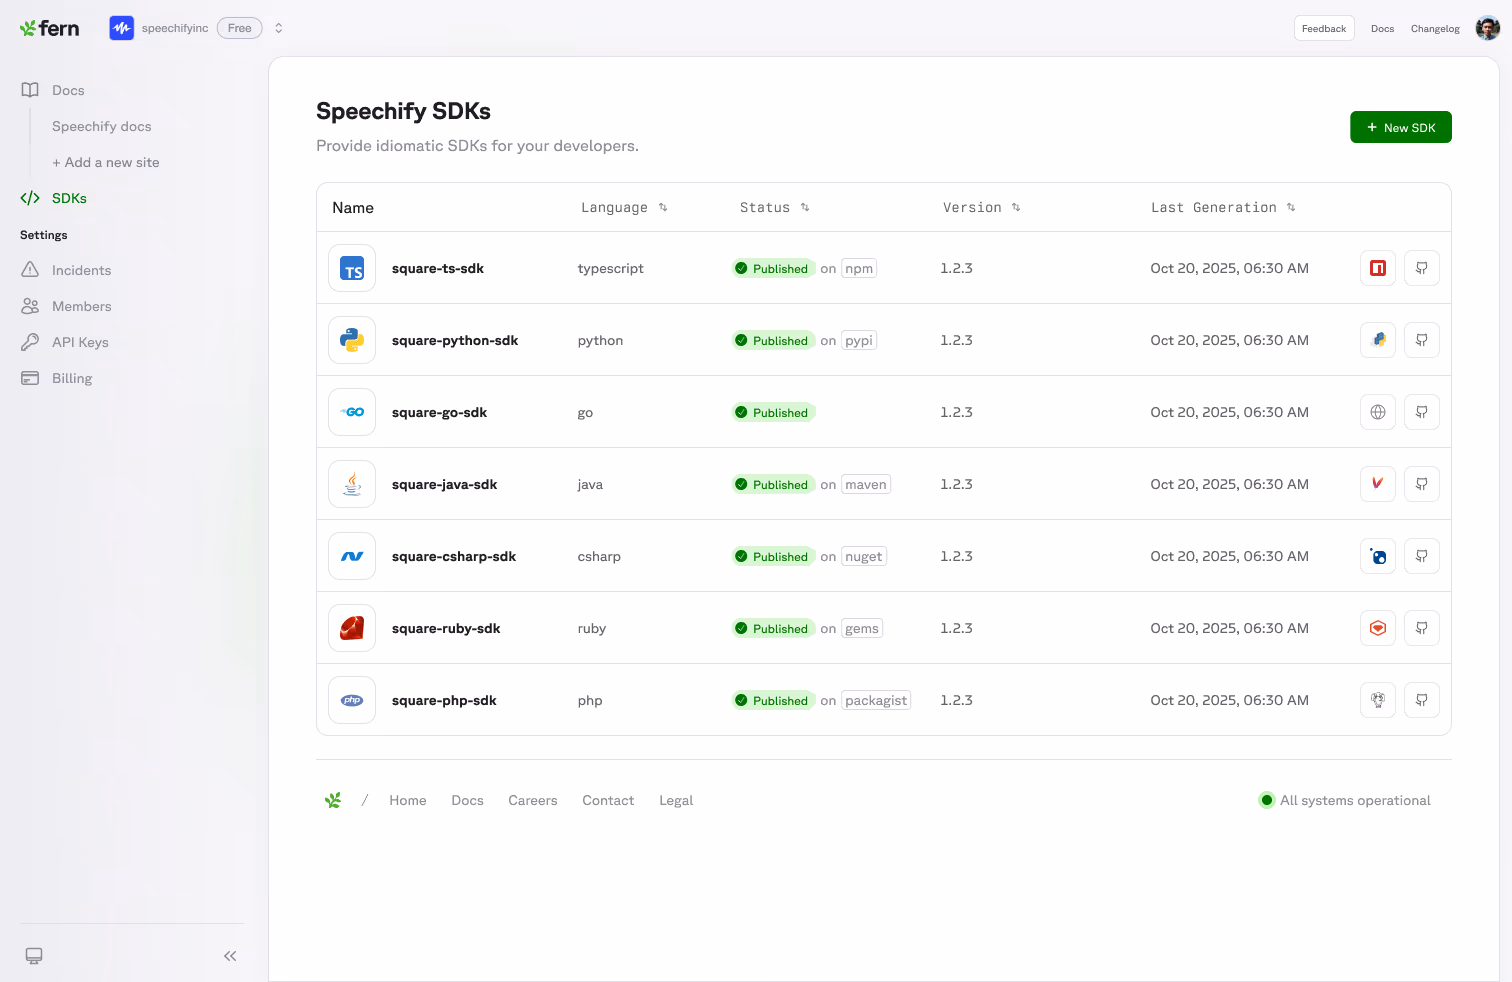Open Billing settings page
Viewport: 1512px width, 982px height.
point(72,378)
